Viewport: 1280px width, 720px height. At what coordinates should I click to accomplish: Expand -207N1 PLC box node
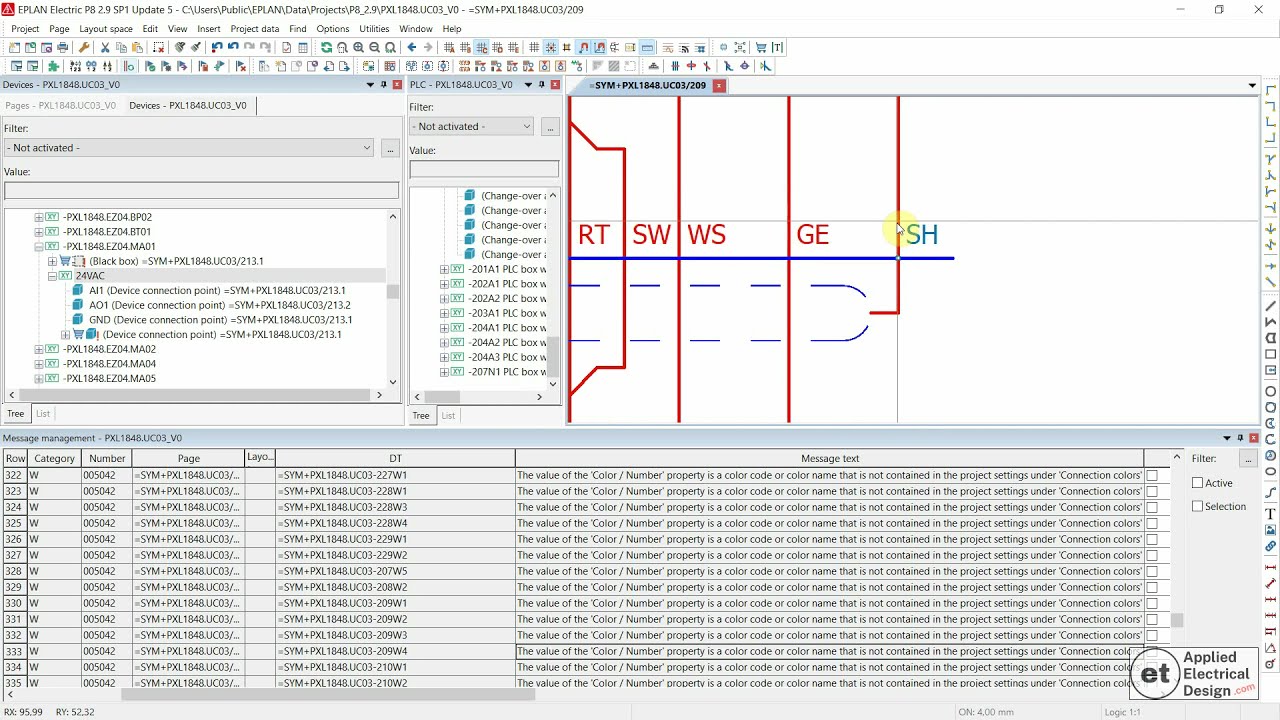click(x=444, y=372)
